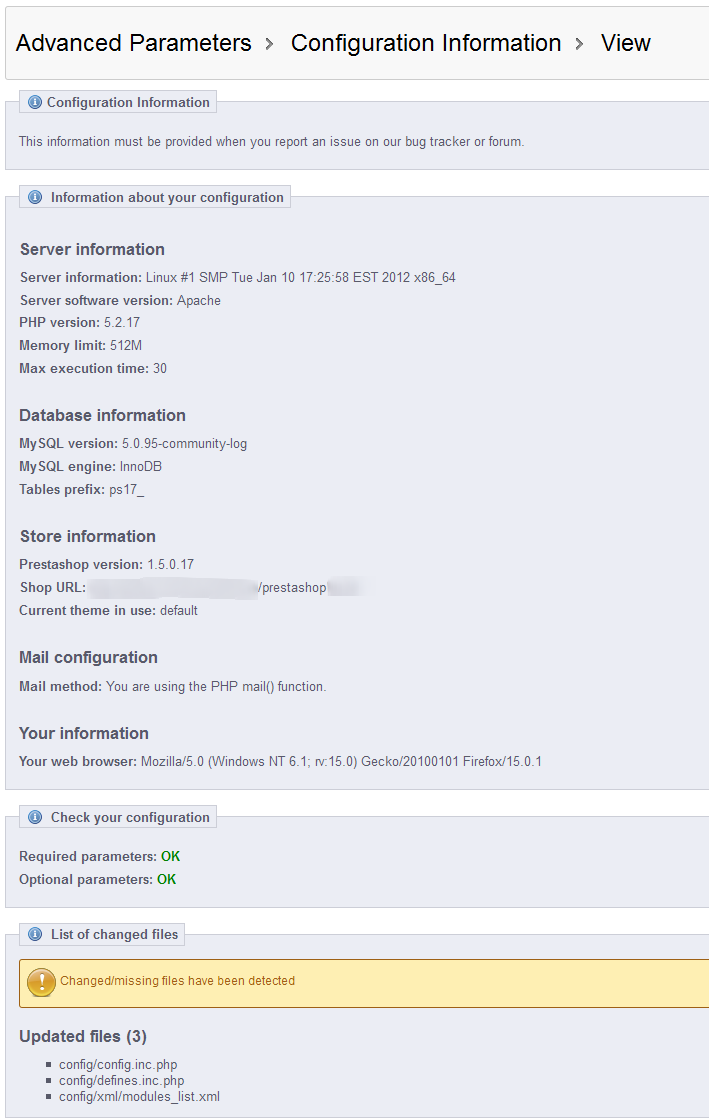Click the green OK for Required parameters
Image resolution: width=709 pixels, height=1120 pixels.
[x=170, y=857]
